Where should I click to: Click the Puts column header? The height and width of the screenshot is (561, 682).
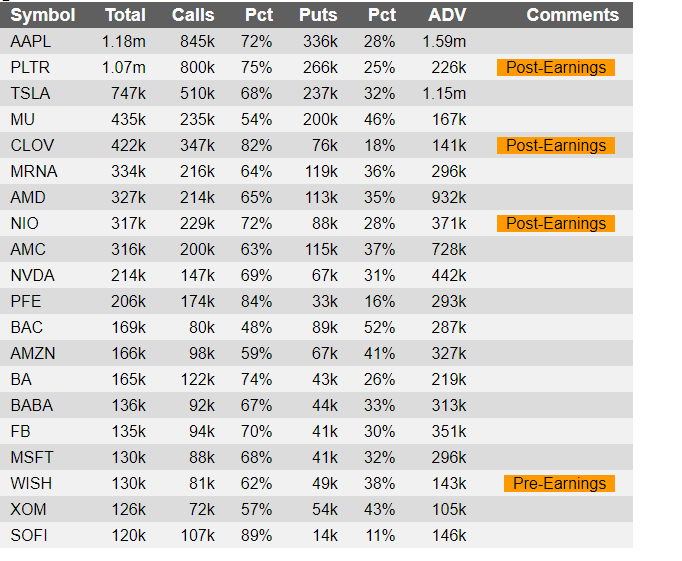tap(318, 15)
